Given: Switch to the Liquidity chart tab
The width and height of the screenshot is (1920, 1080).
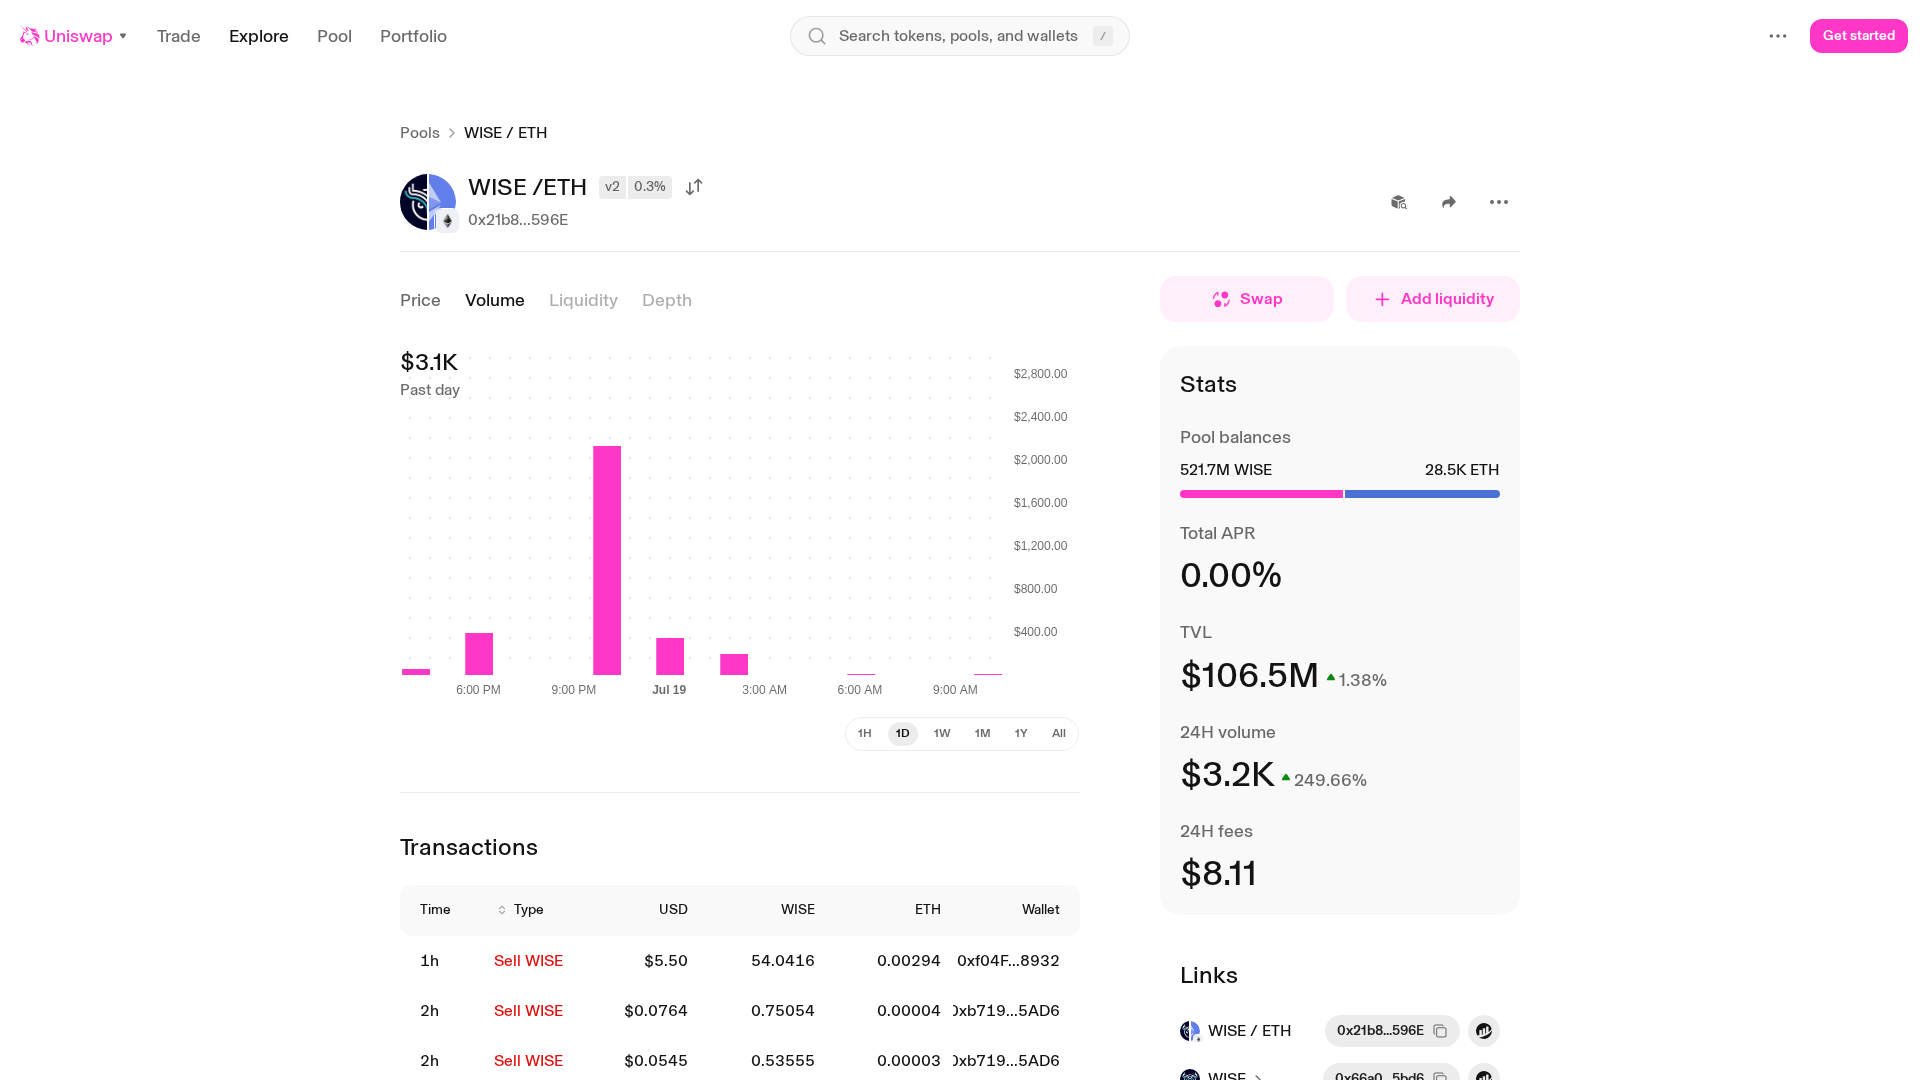Looking at the screenshot, I should [583, 300].
